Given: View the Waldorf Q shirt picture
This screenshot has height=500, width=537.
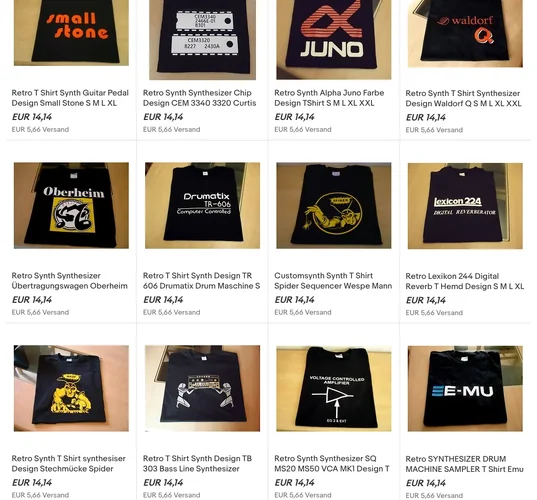Looking at the screenshot, I should [x=465, y=34].
